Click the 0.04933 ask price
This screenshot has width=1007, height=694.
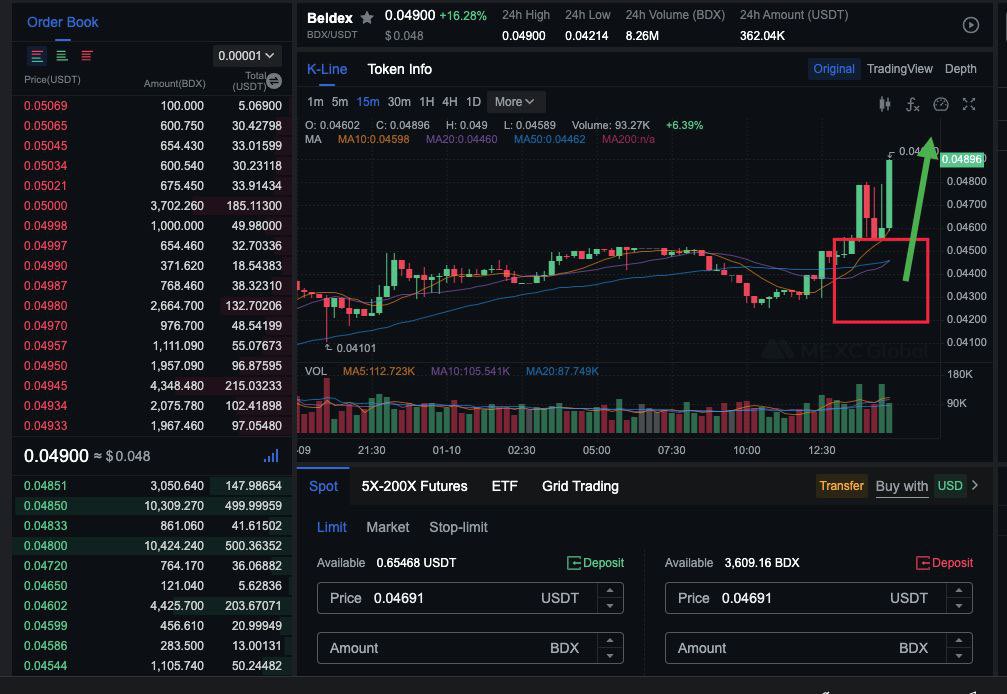pos(46,426)
